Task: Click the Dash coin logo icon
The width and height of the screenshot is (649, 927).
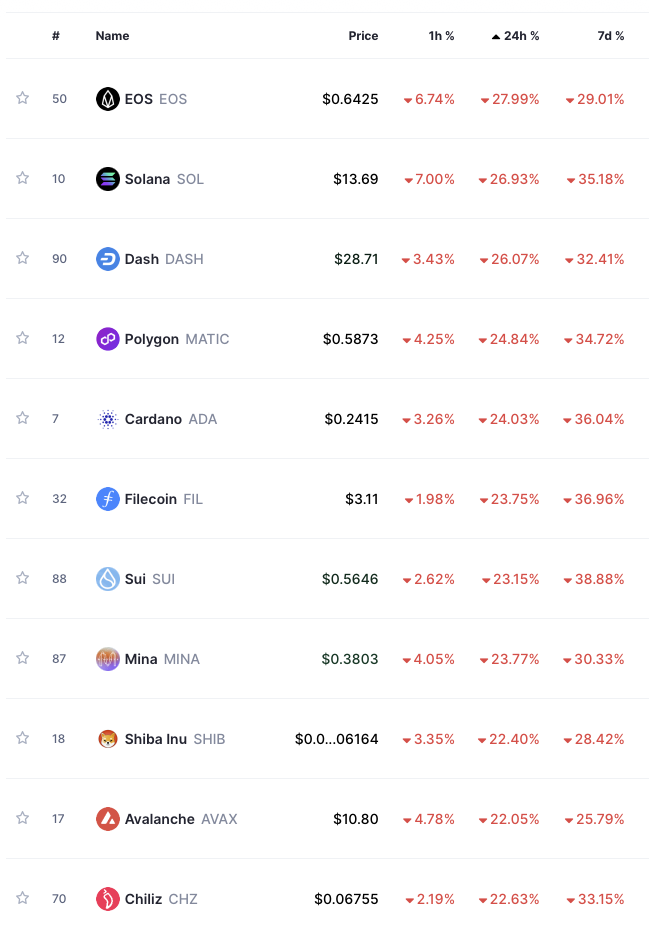Action: 108,259
